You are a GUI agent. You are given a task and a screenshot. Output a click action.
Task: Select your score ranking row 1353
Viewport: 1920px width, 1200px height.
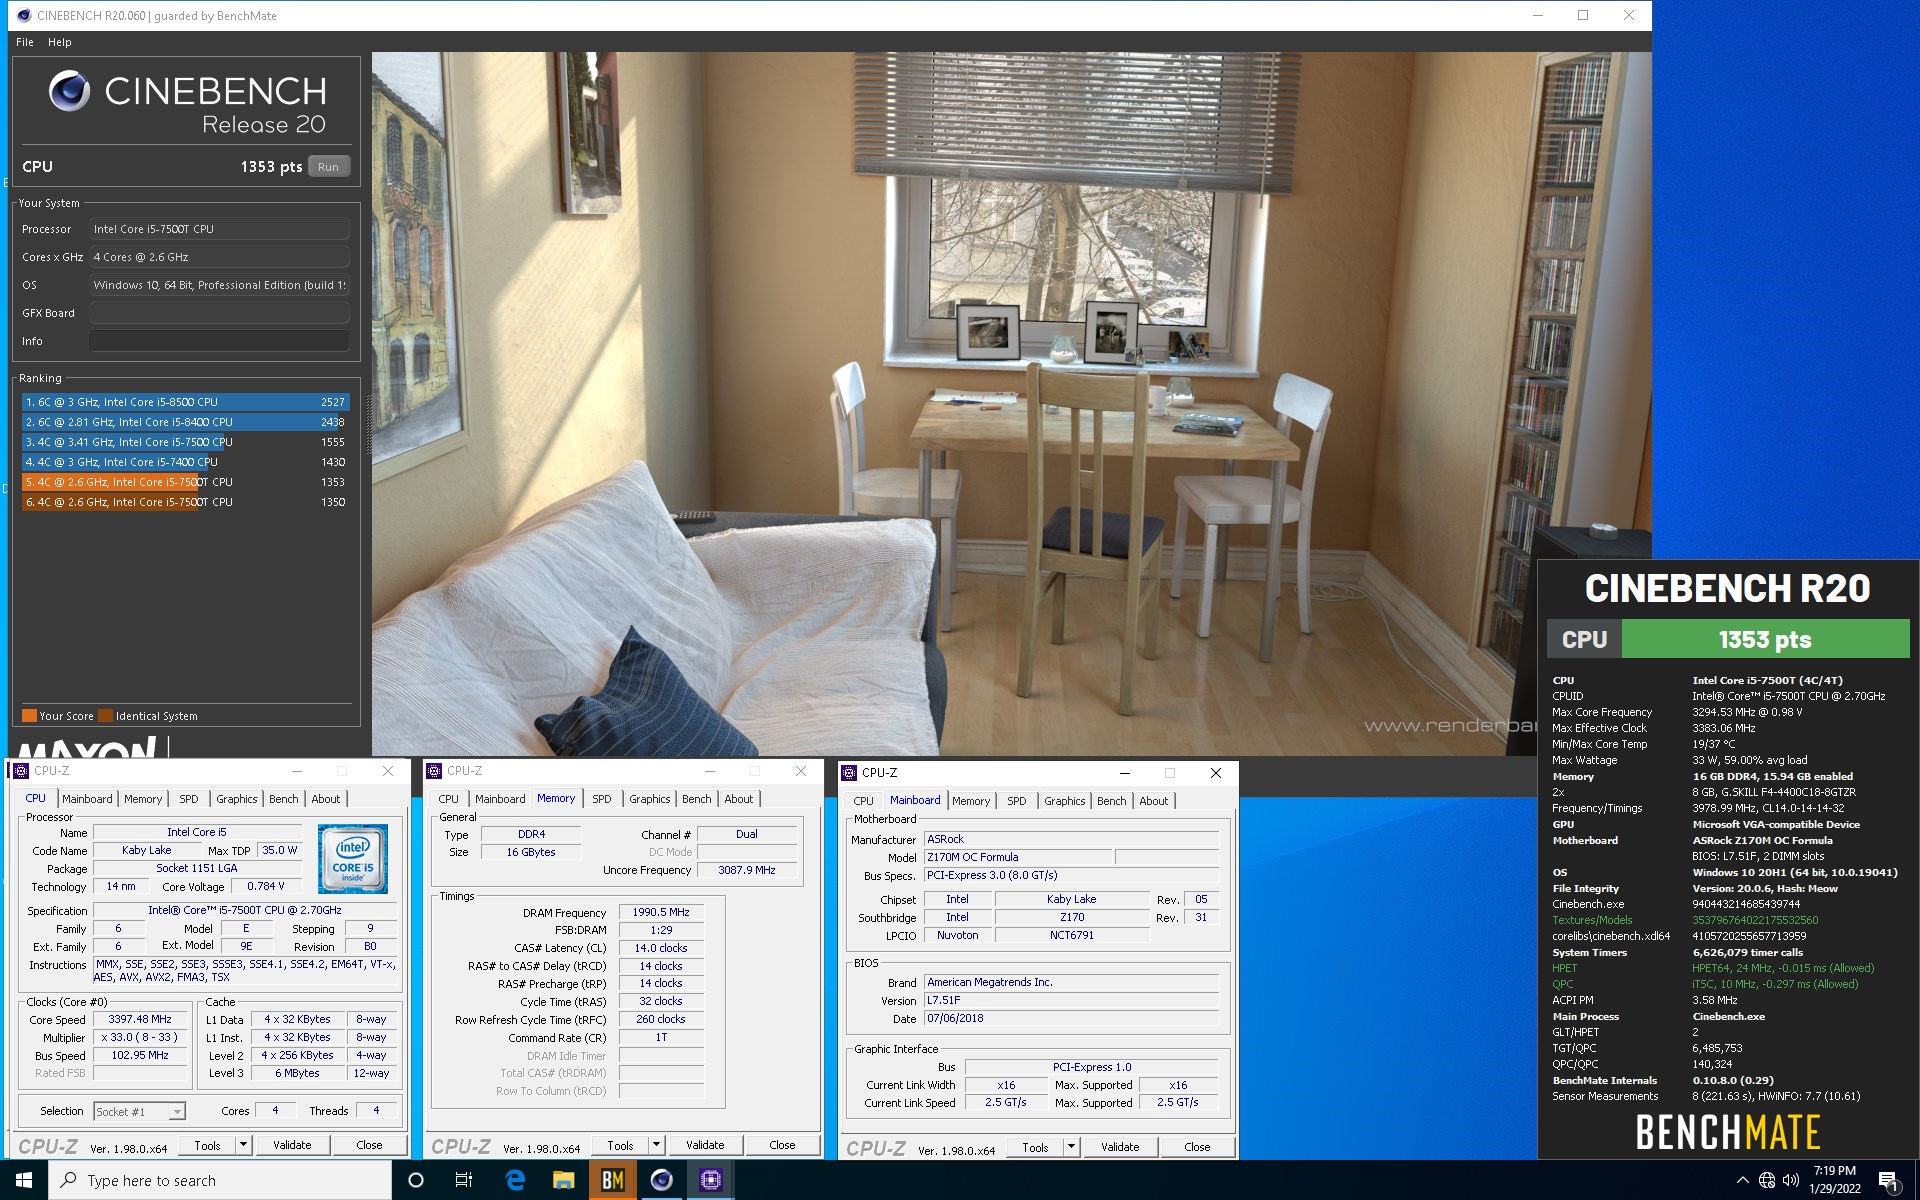coord(185,482)
